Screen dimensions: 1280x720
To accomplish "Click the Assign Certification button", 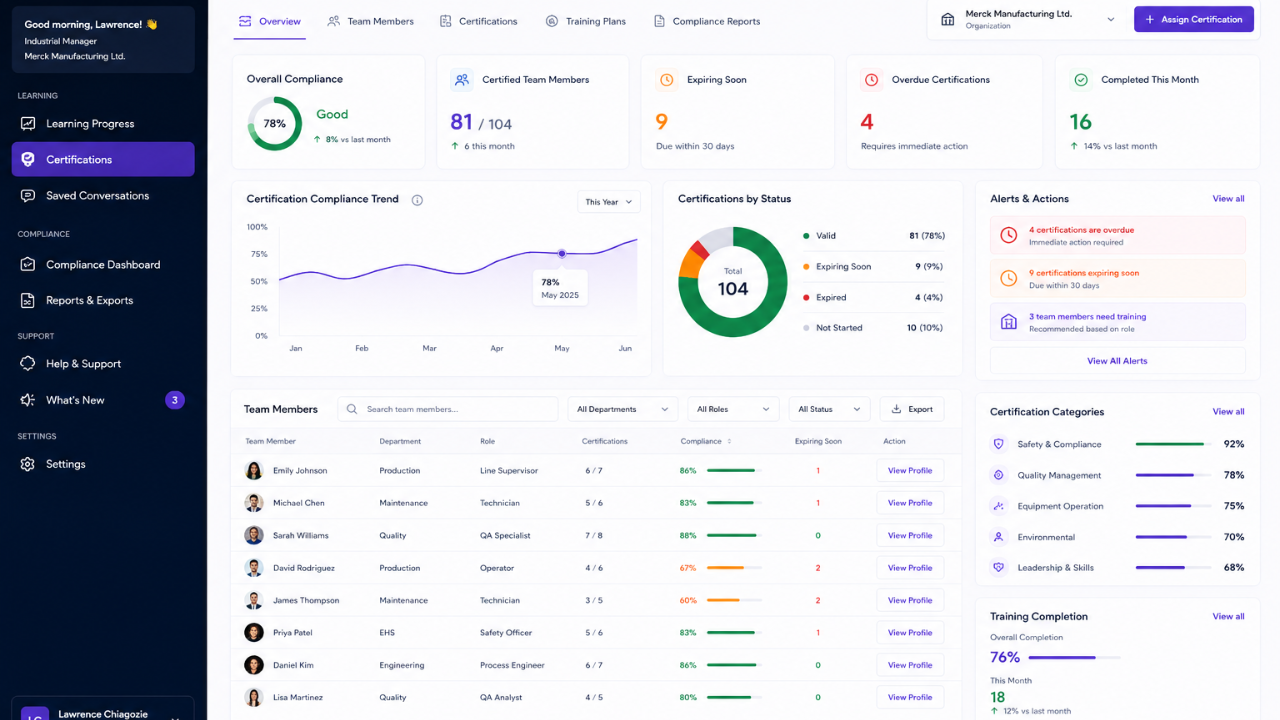I will coord(1194,19).
